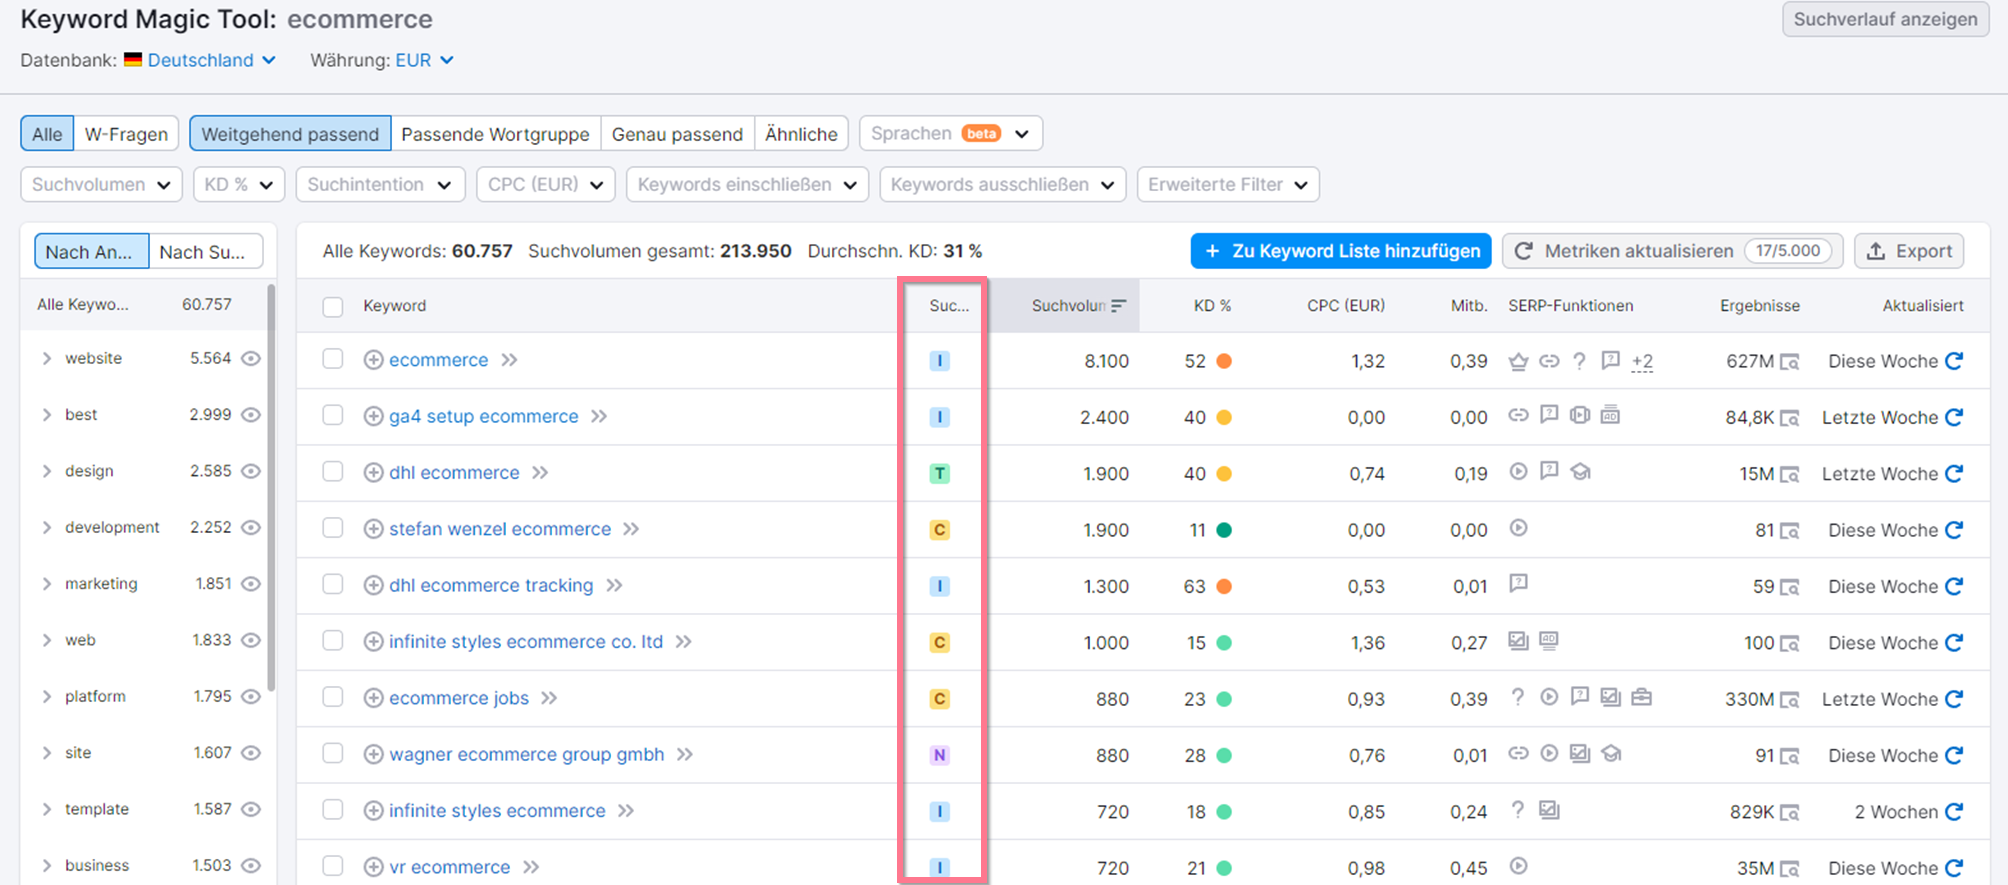The width and height of the screenshot is (2008, 885).
Task: Check the box for dhl ecommerce tracking
Action: (333, 584)
